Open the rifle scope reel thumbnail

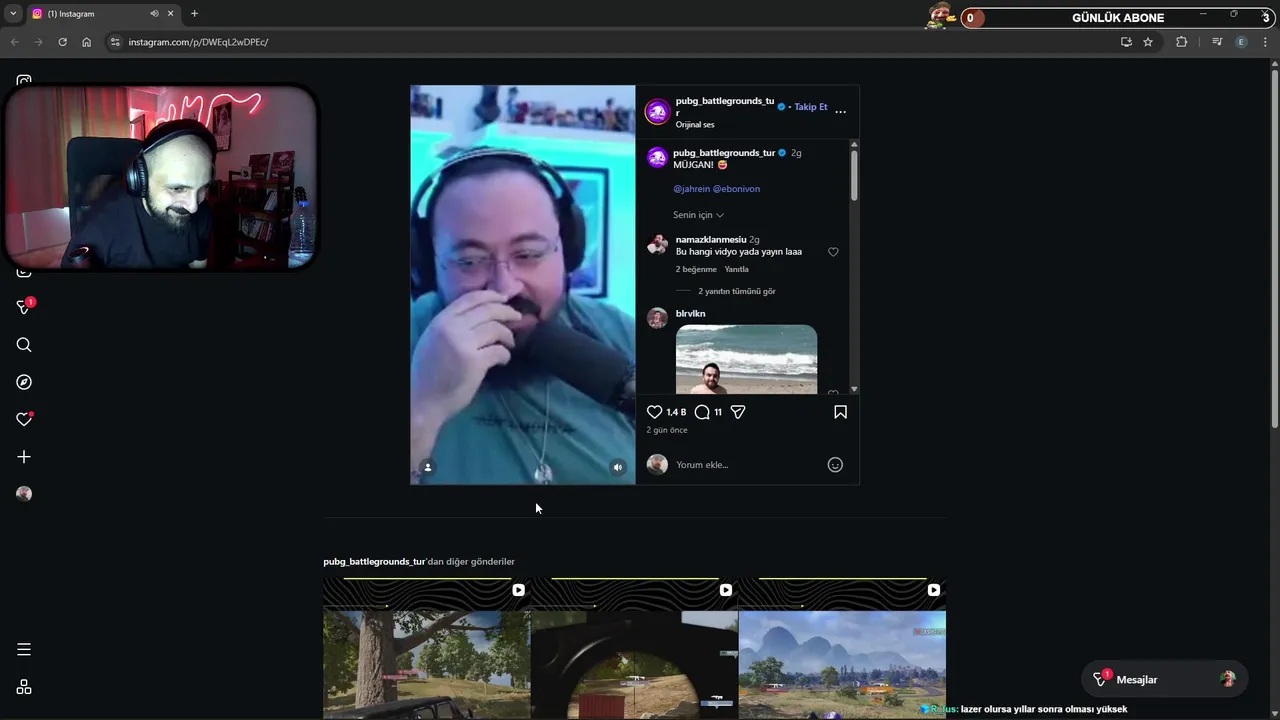coord(634,648)
